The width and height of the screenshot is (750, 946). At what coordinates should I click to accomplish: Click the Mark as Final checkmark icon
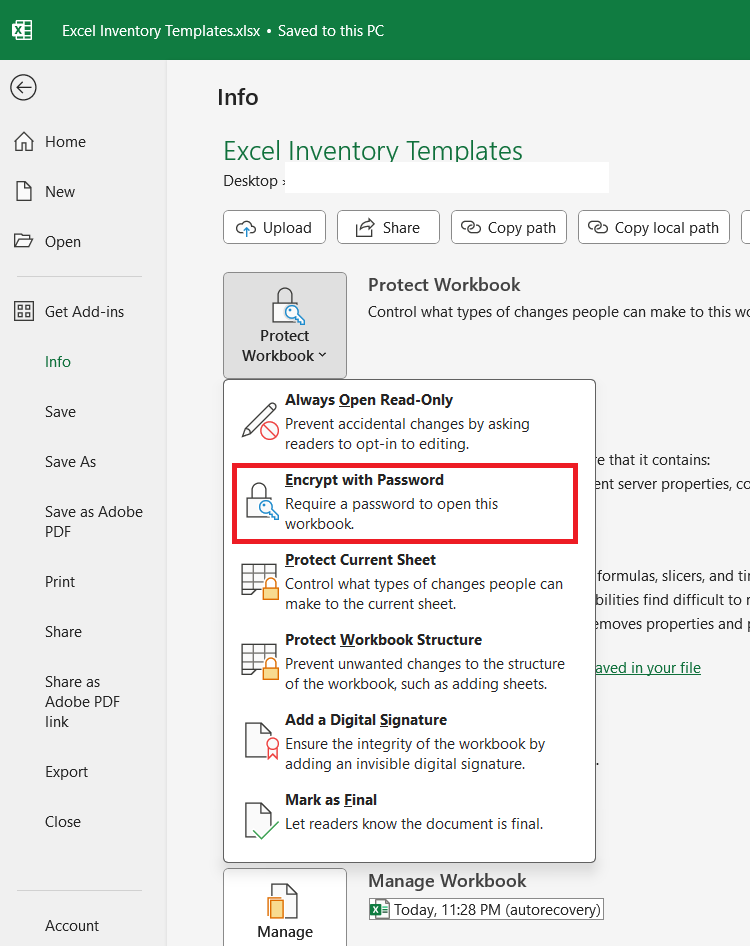[262, 821]
